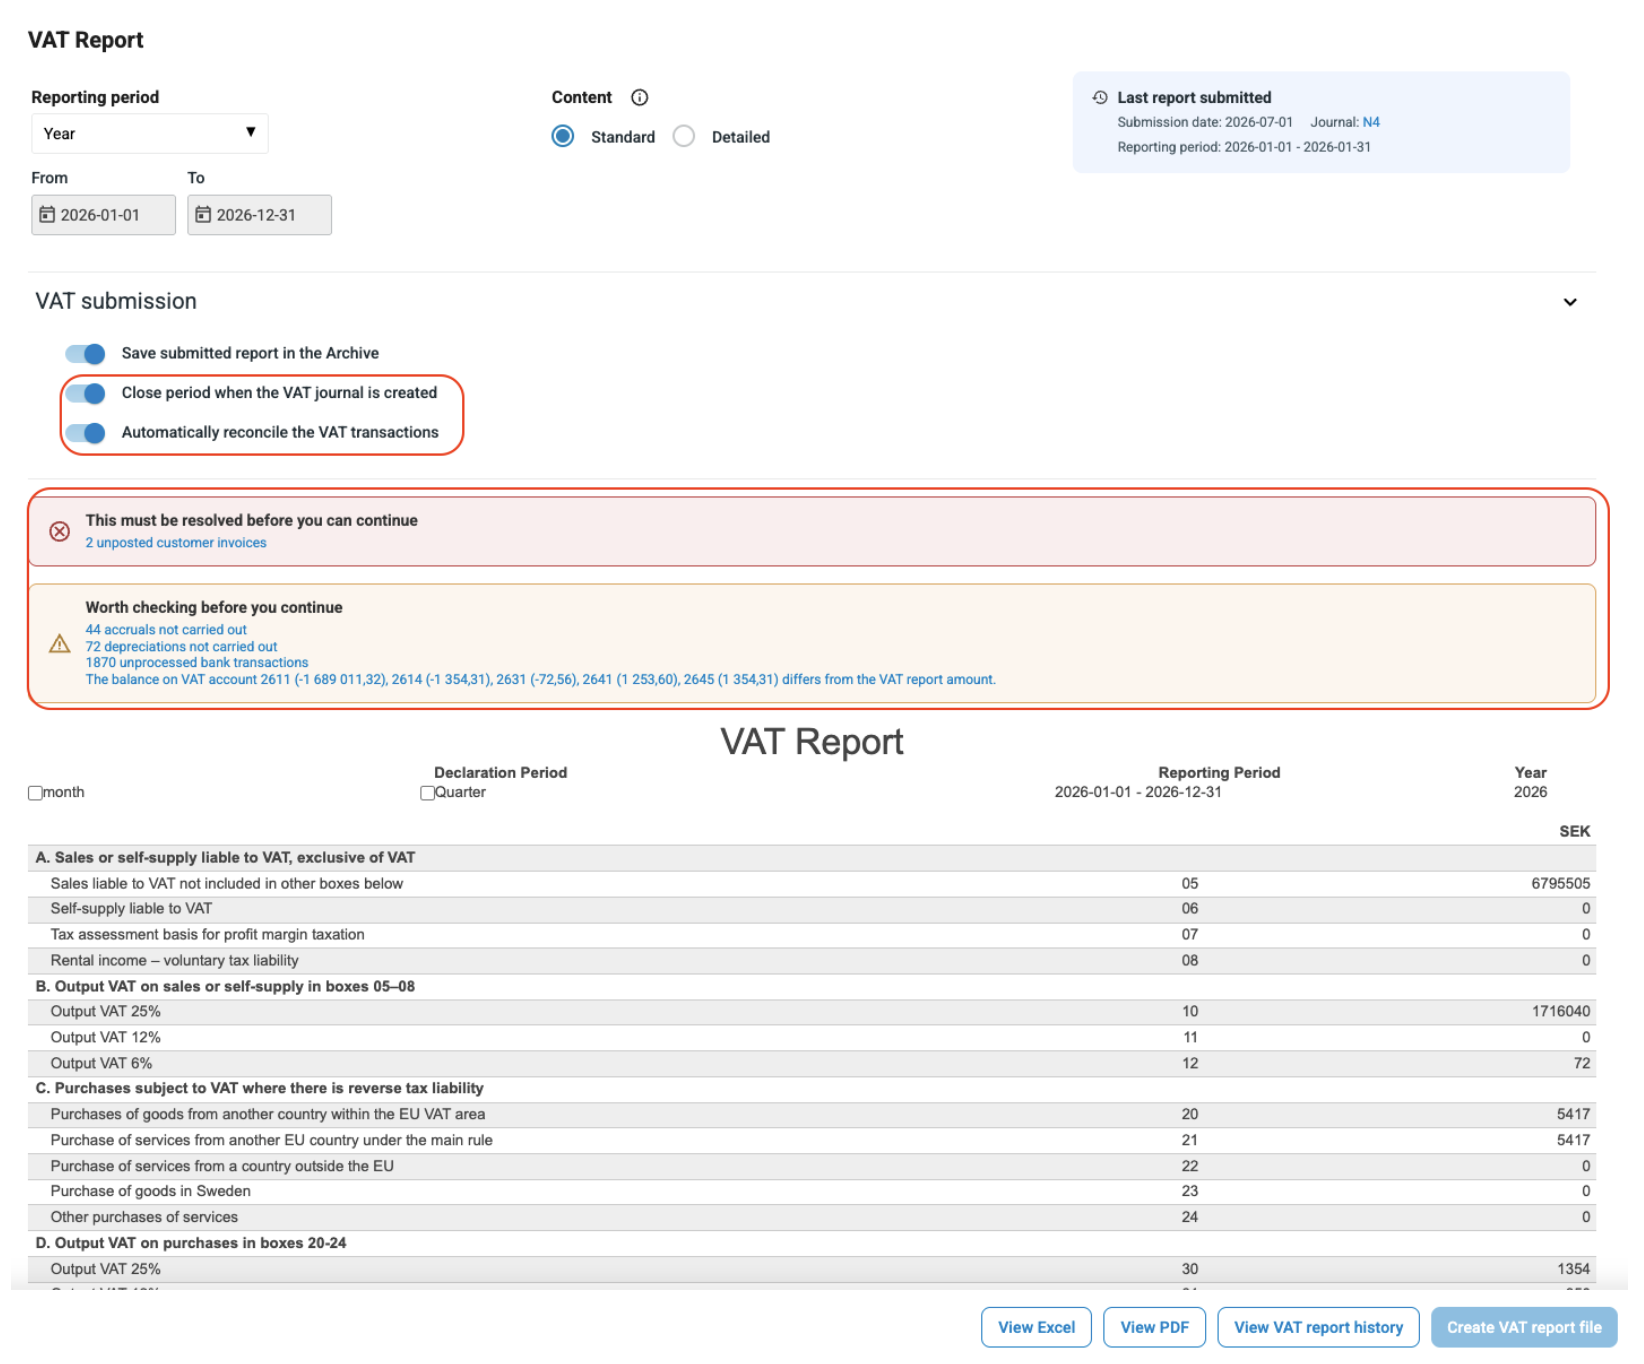Image resolution: width=1644 pixels, height=1364 pixels.
Task: Toggle Close period when VAT journal is created
Action: coord(86,393)
